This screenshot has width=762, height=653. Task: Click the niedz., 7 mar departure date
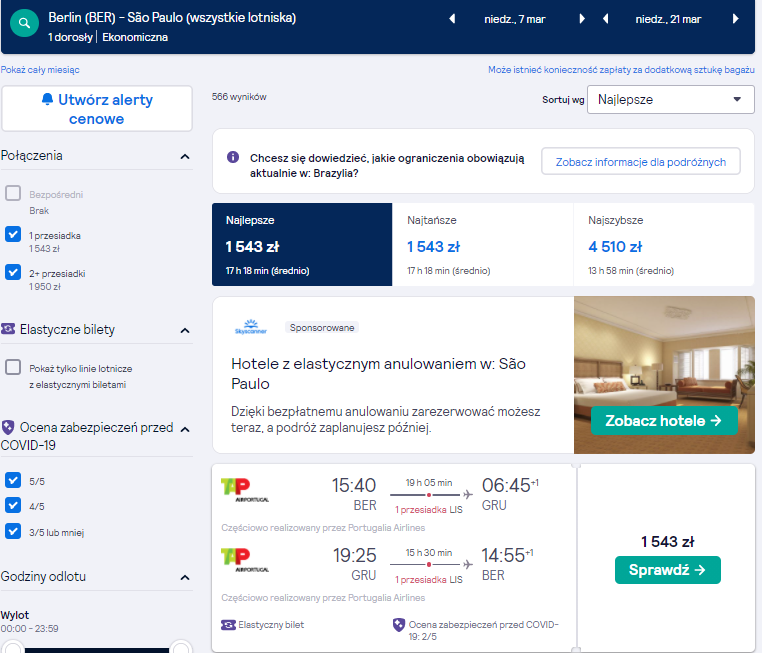(x=515, y=19)
